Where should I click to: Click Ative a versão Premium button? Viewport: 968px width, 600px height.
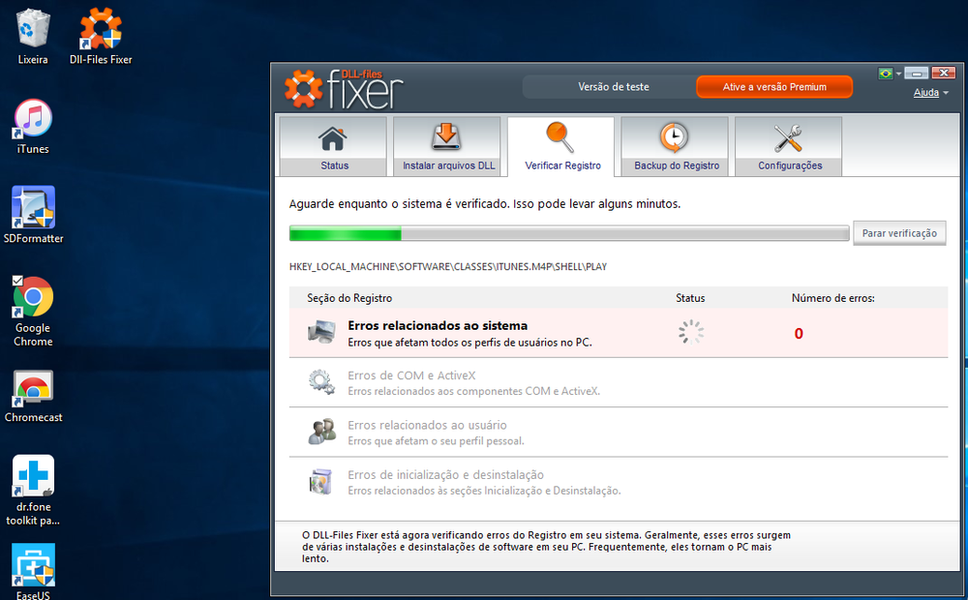coord(774,87)
